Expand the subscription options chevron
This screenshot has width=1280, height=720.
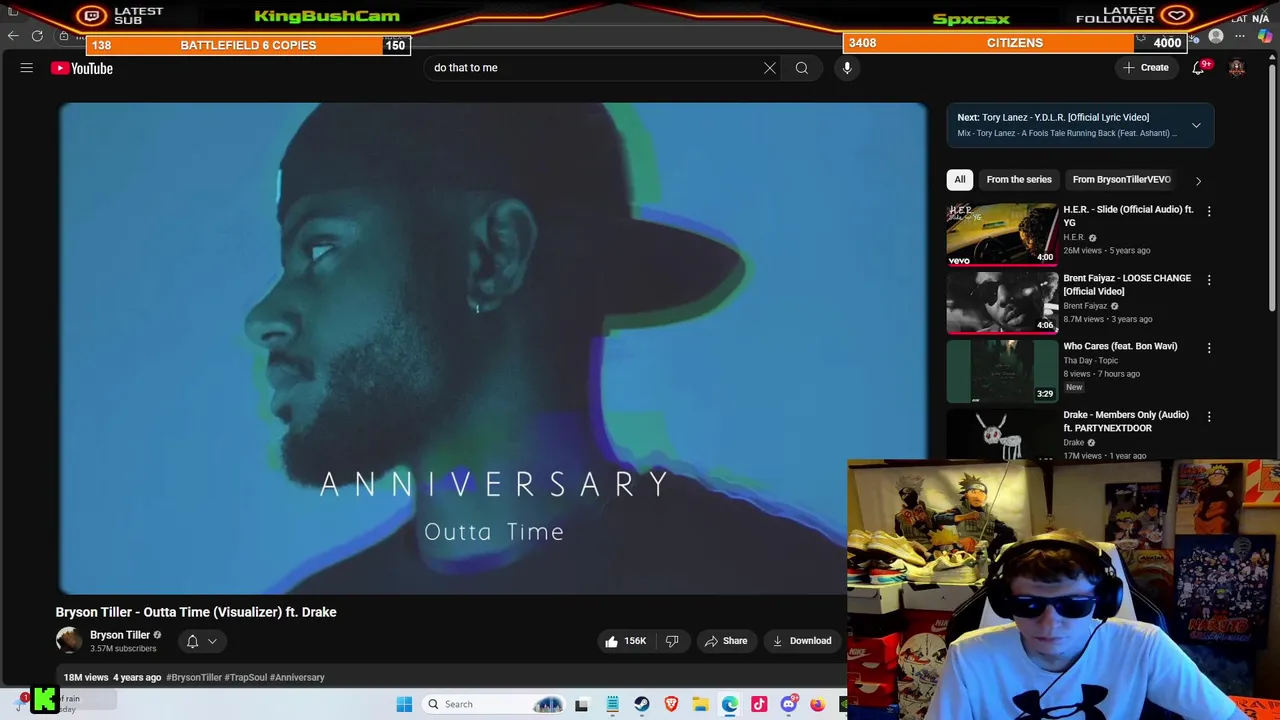click(x=212, y=642)
